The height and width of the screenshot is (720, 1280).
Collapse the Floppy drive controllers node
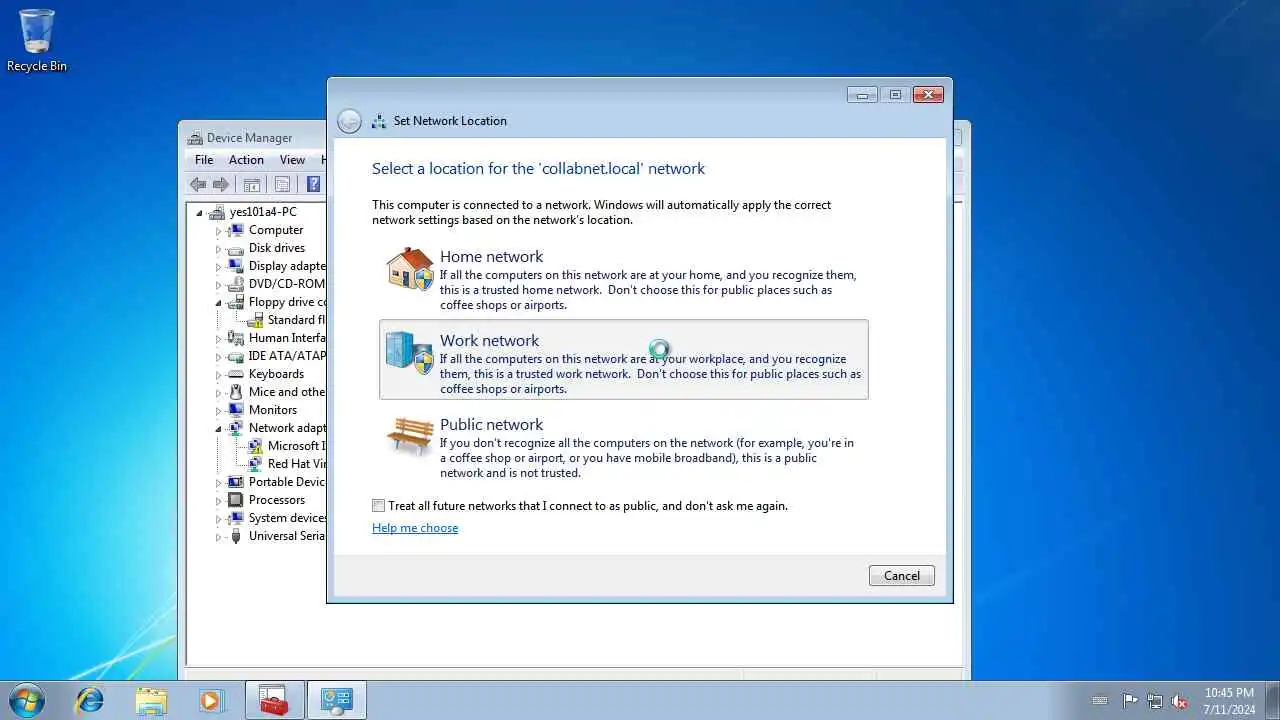[x=218, y=302]
